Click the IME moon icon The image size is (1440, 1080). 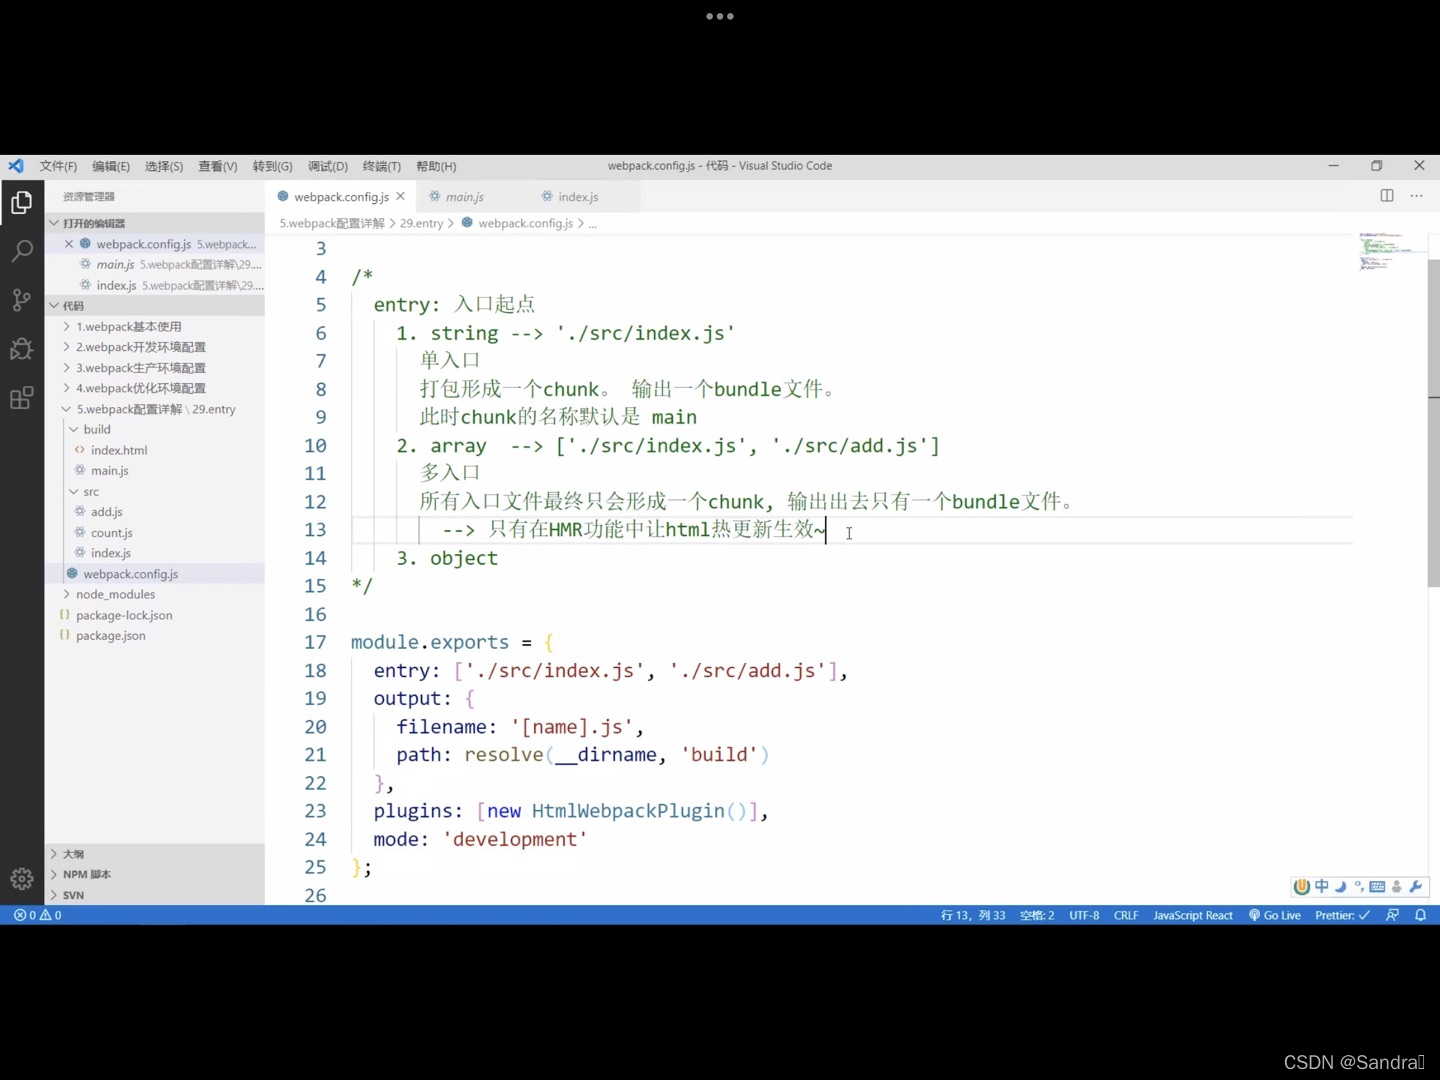click(x=1341, y=886)
